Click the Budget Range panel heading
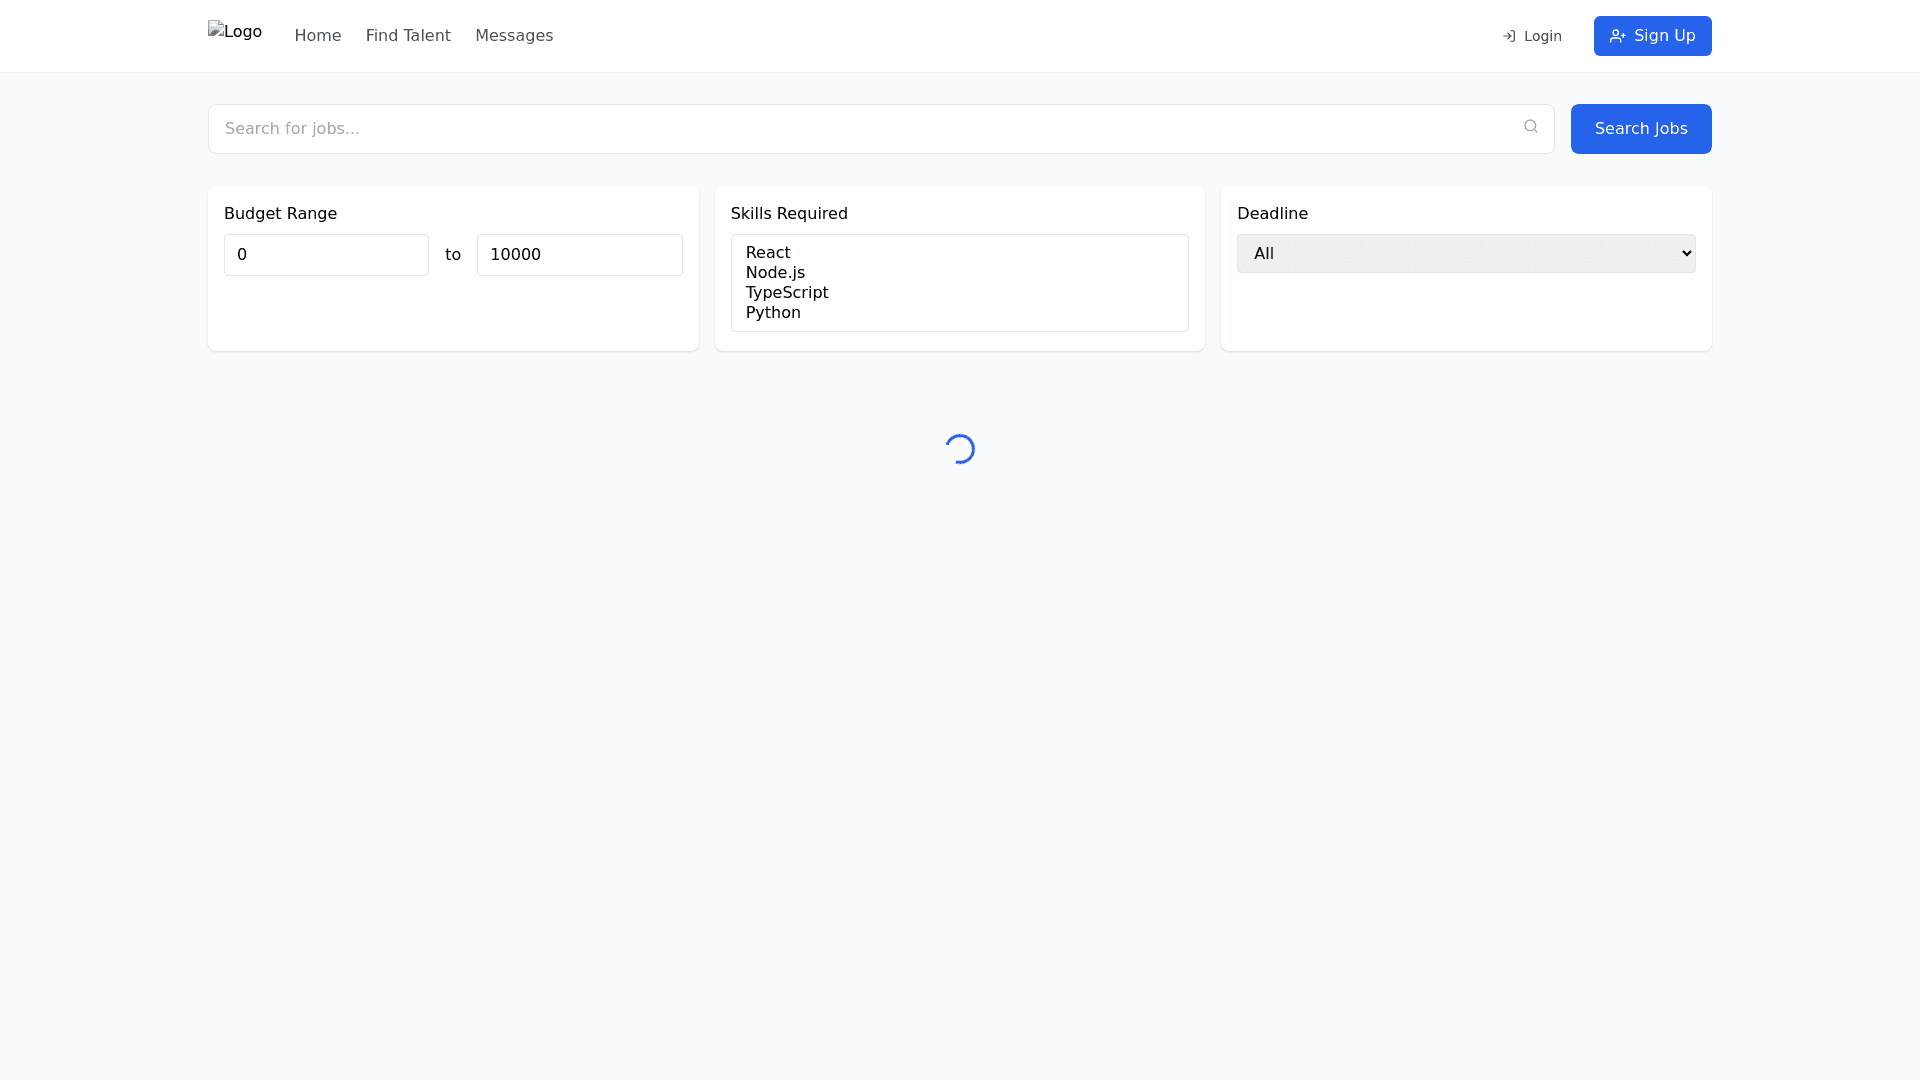Image resolution: width=1920 pixels, height=1080 pixels. (x=280, y=213)
